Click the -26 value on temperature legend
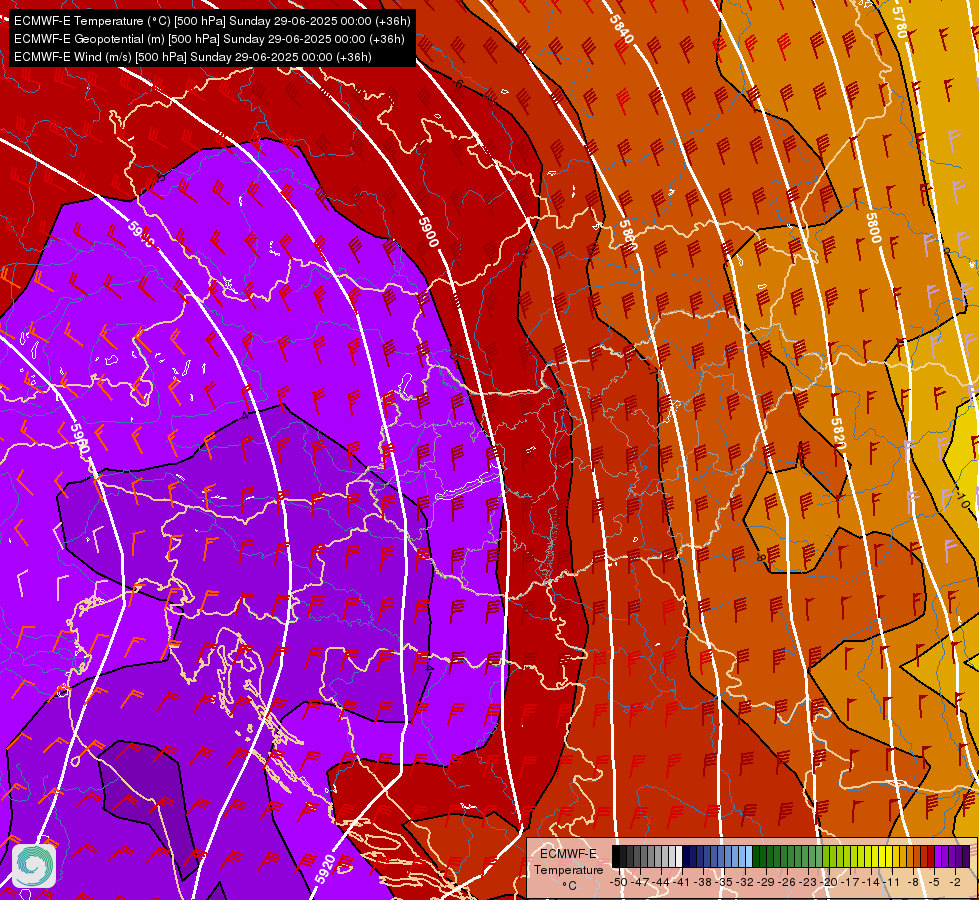Image resolution: width=979 pixels, height=900 pixels. pyautogui.click(x=788, y=882)
